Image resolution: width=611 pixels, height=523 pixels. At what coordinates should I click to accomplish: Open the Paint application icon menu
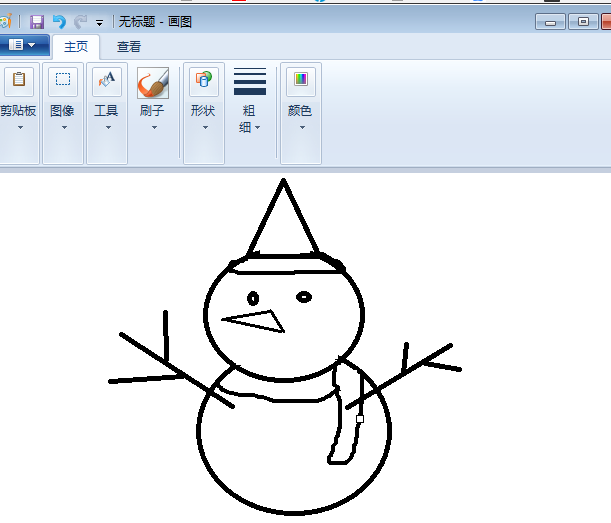[5, 21]
